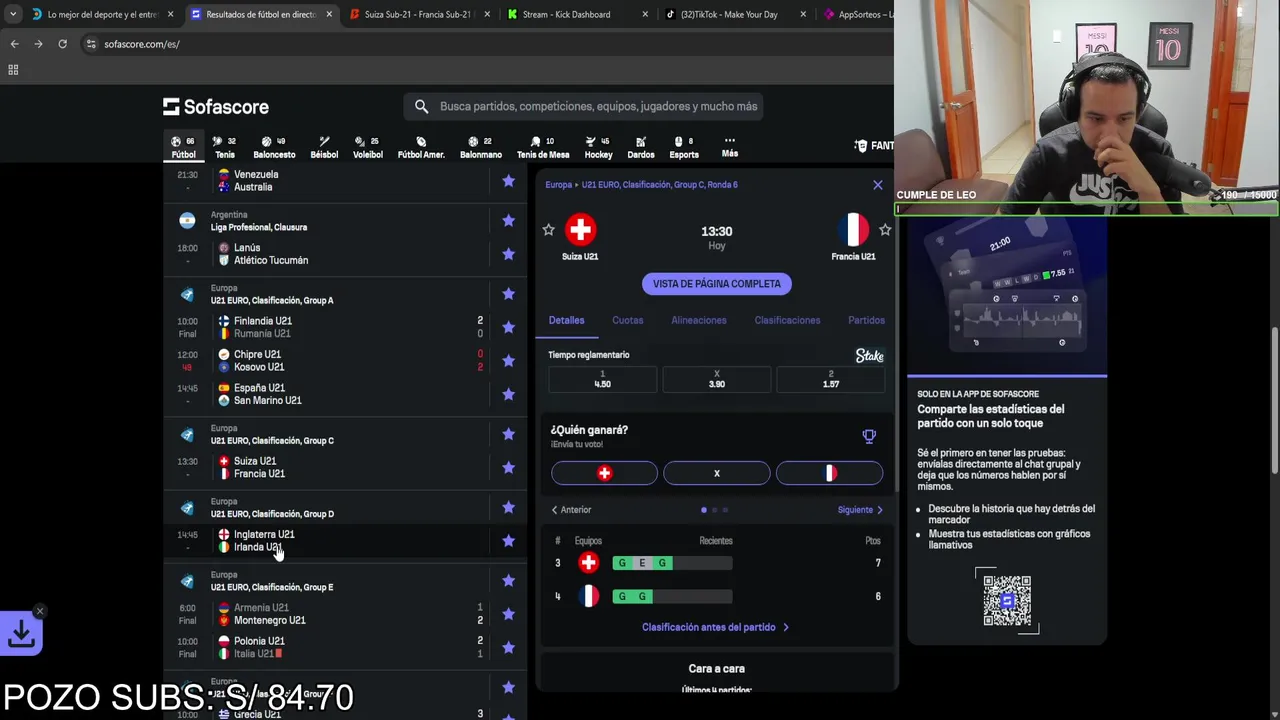
Task: Click the search magnifier icon
Action: coord(421,106)
